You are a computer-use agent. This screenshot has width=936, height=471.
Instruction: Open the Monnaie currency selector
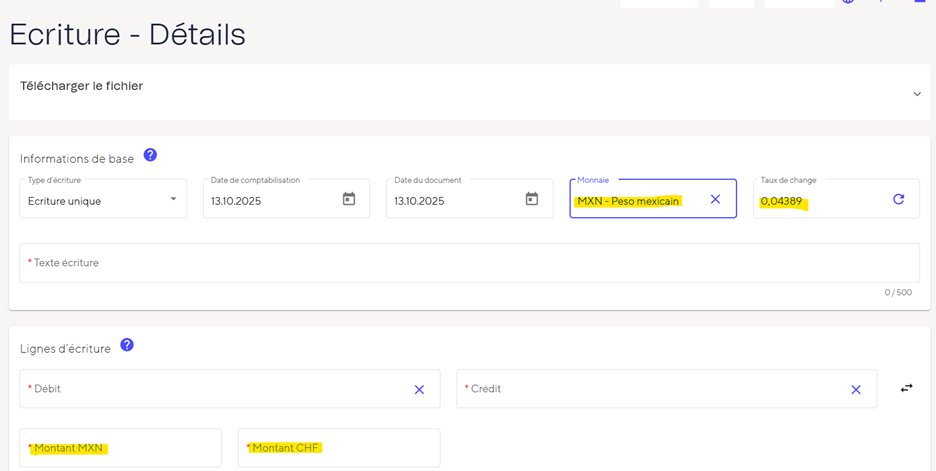[x=635, y=200]
